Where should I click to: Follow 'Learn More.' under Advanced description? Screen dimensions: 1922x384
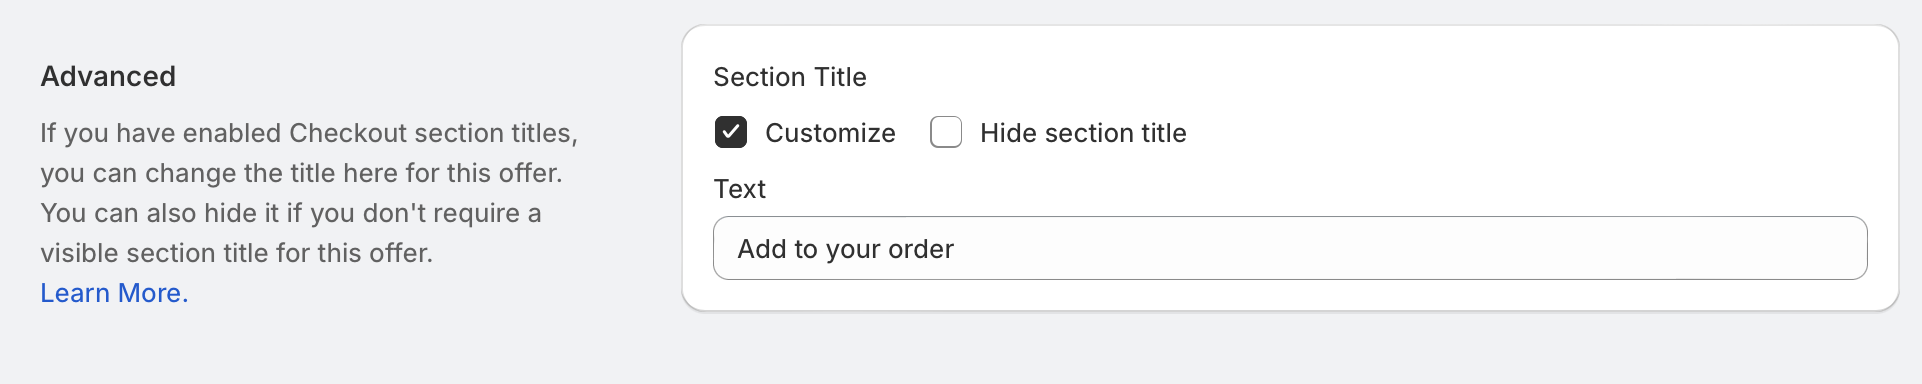(114, 293)
